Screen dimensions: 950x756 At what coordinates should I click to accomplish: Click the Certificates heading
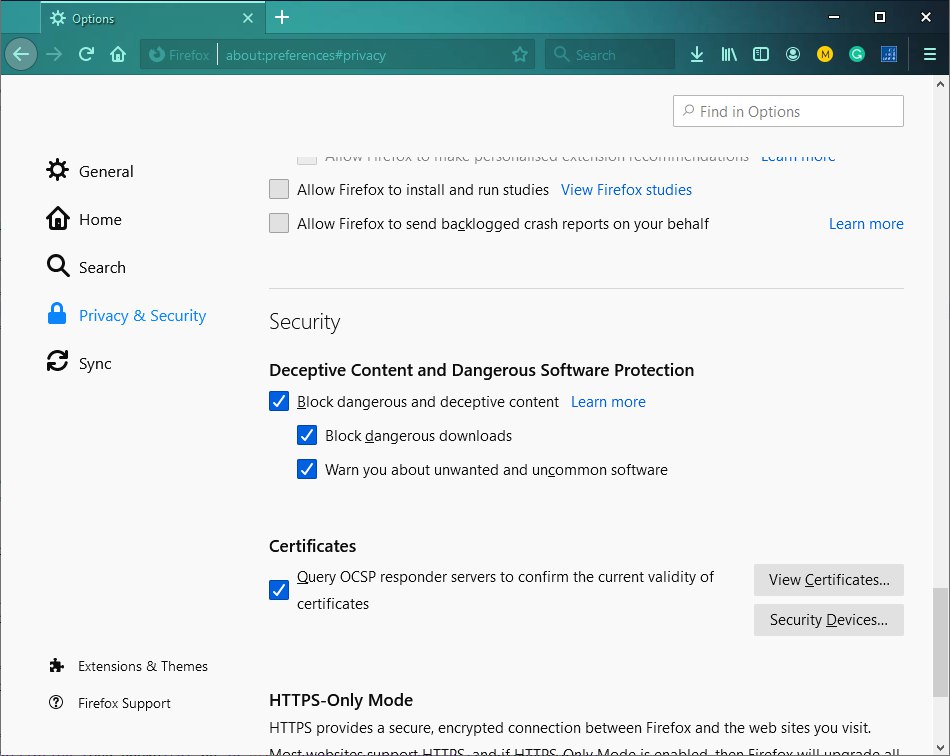tap(312, 546)
